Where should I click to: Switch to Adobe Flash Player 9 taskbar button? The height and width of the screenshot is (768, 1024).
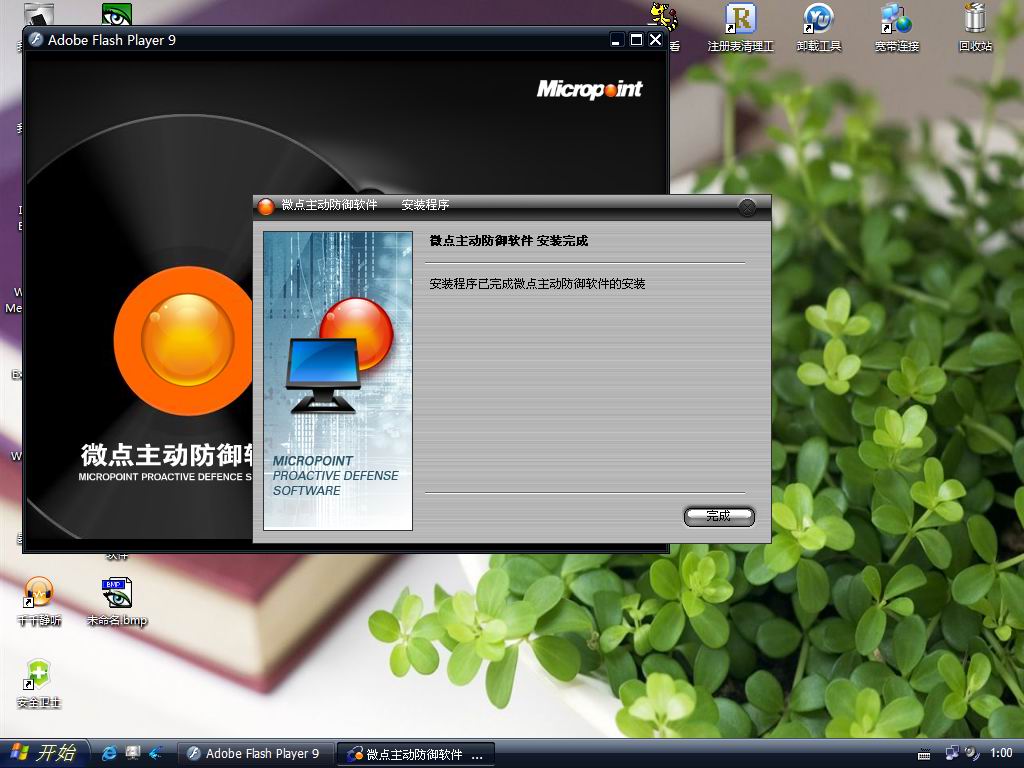256,754
